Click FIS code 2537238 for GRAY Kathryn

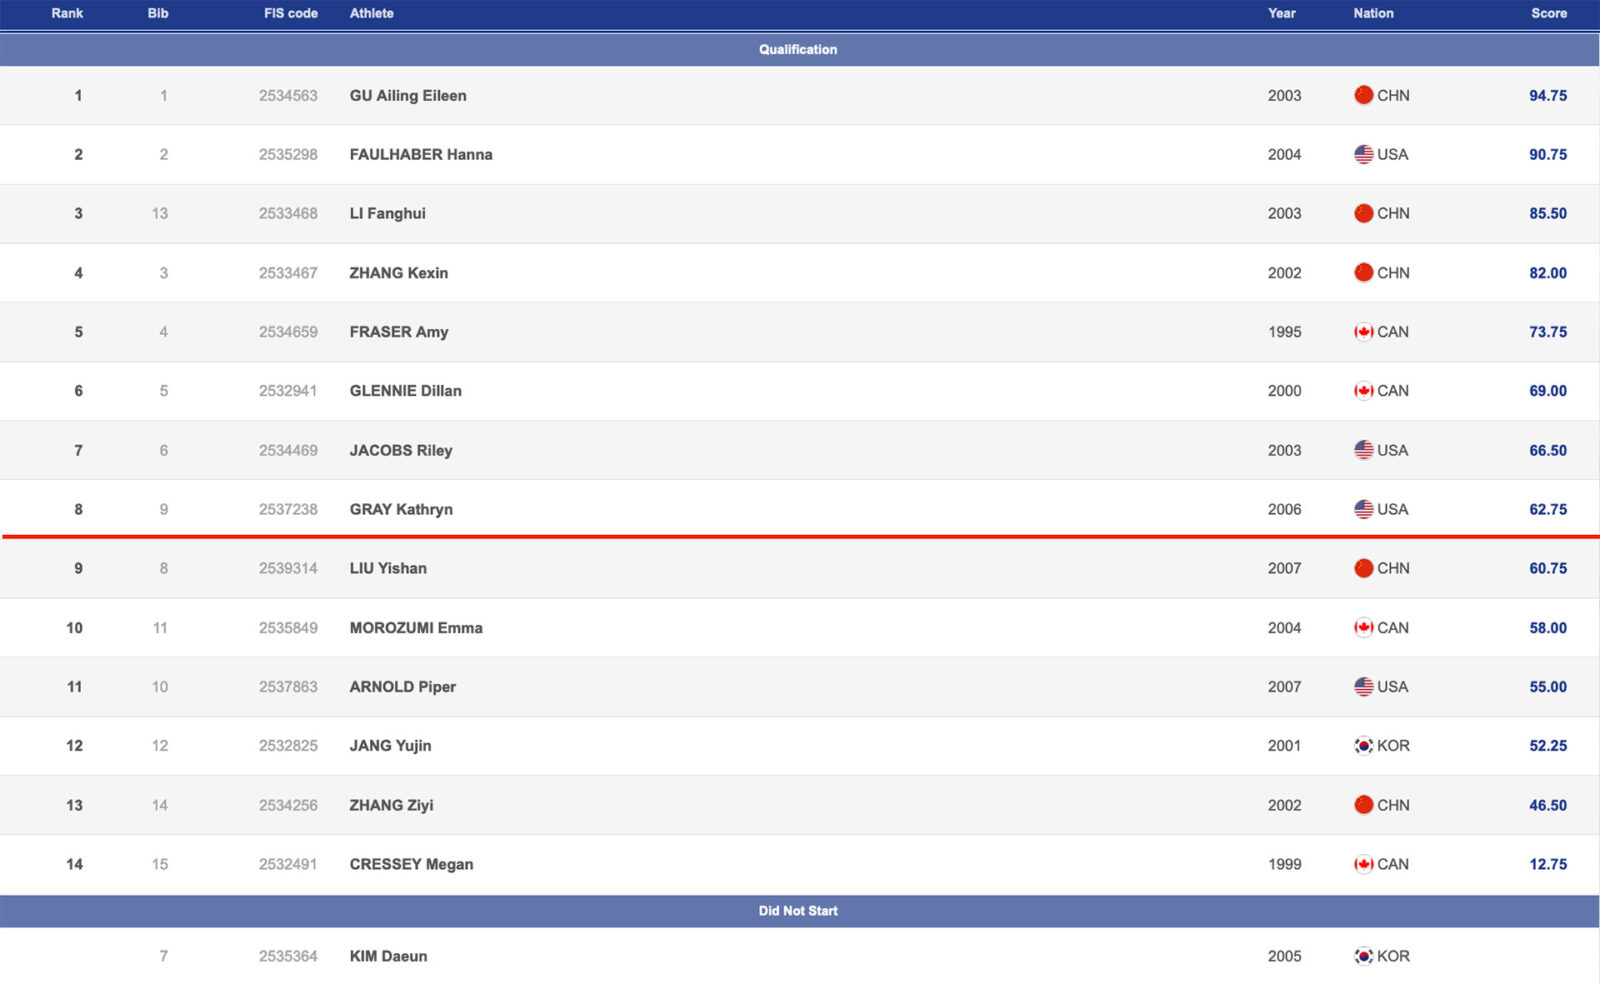[x=288, y=510]
